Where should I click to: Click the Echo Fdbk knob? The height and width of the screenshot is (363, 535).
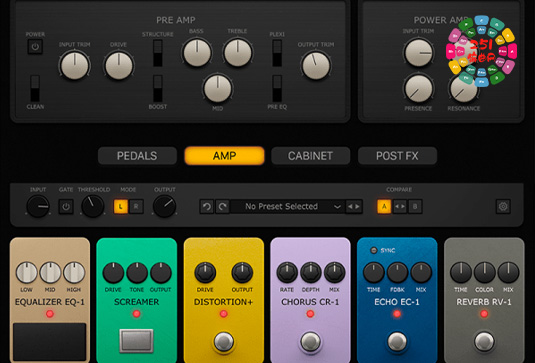pyautogui.click(x=397, y=273)
